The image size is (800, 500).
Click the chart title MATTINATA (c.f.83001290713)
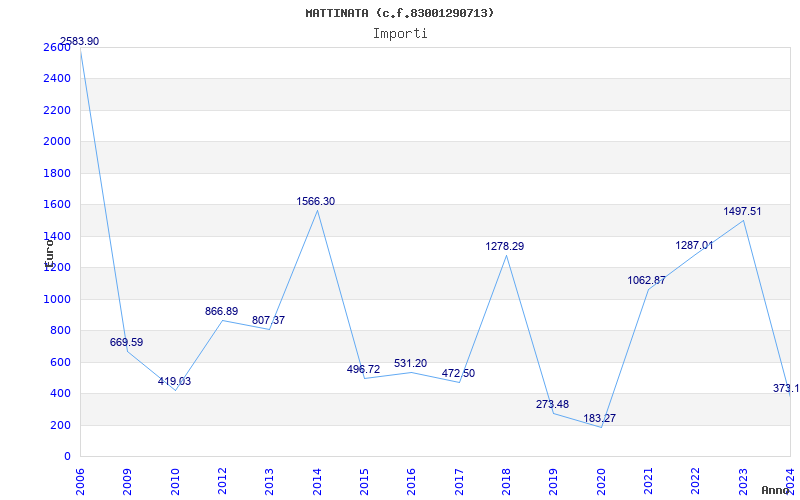[x=400, y=13]
